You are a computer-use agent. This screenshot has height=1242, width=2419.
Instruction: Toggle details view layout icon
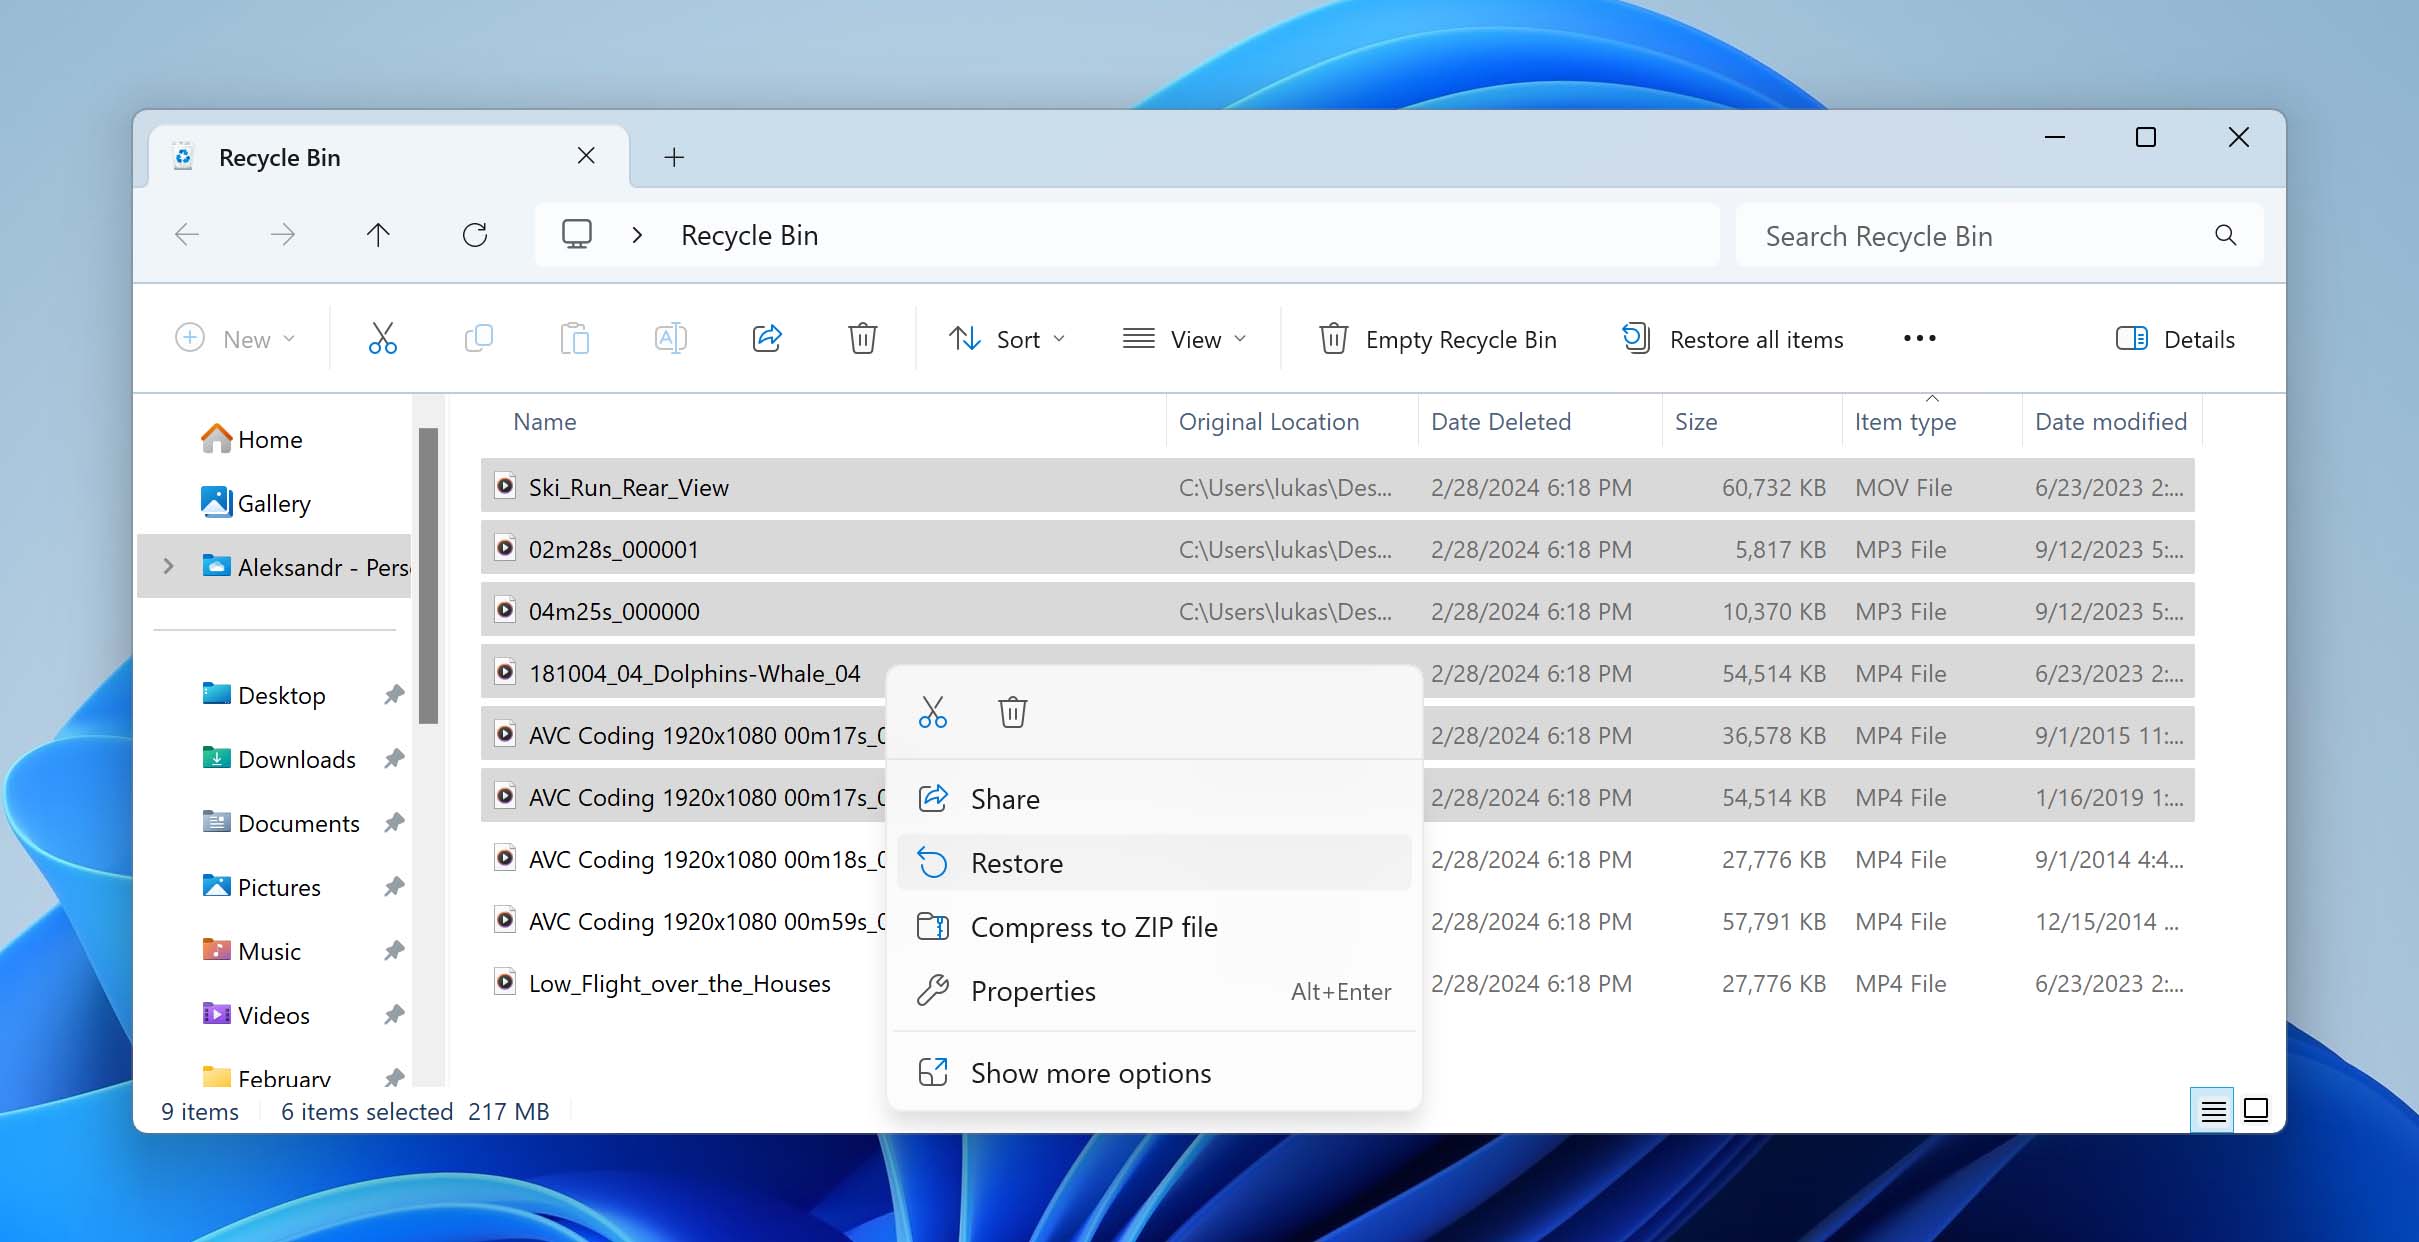[2211, 1109]
